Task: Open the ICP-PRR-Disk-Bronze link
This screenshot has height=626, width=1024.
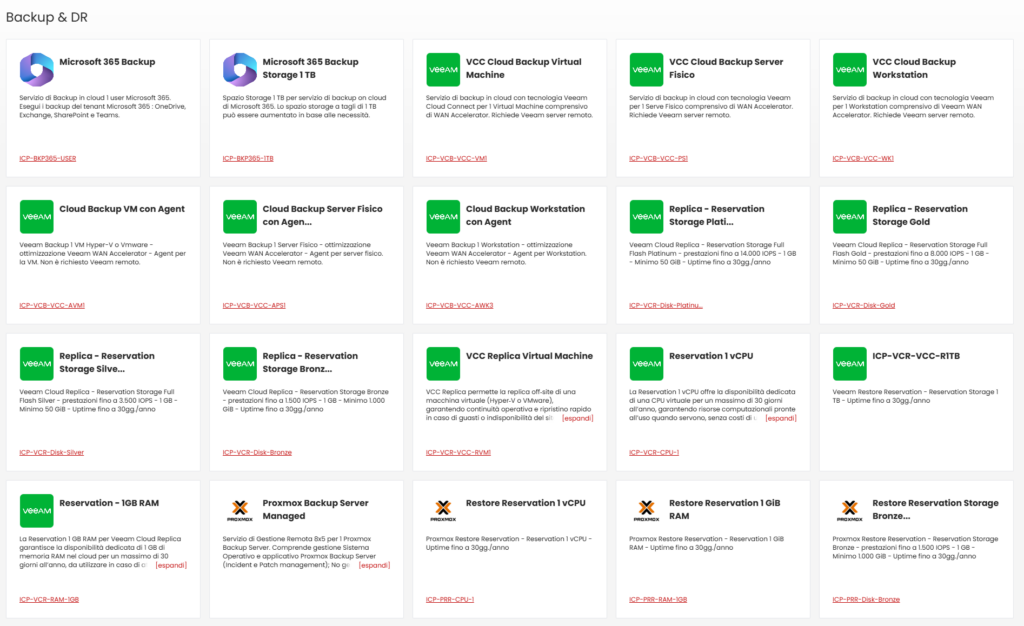Action: [x=866, y=599]
